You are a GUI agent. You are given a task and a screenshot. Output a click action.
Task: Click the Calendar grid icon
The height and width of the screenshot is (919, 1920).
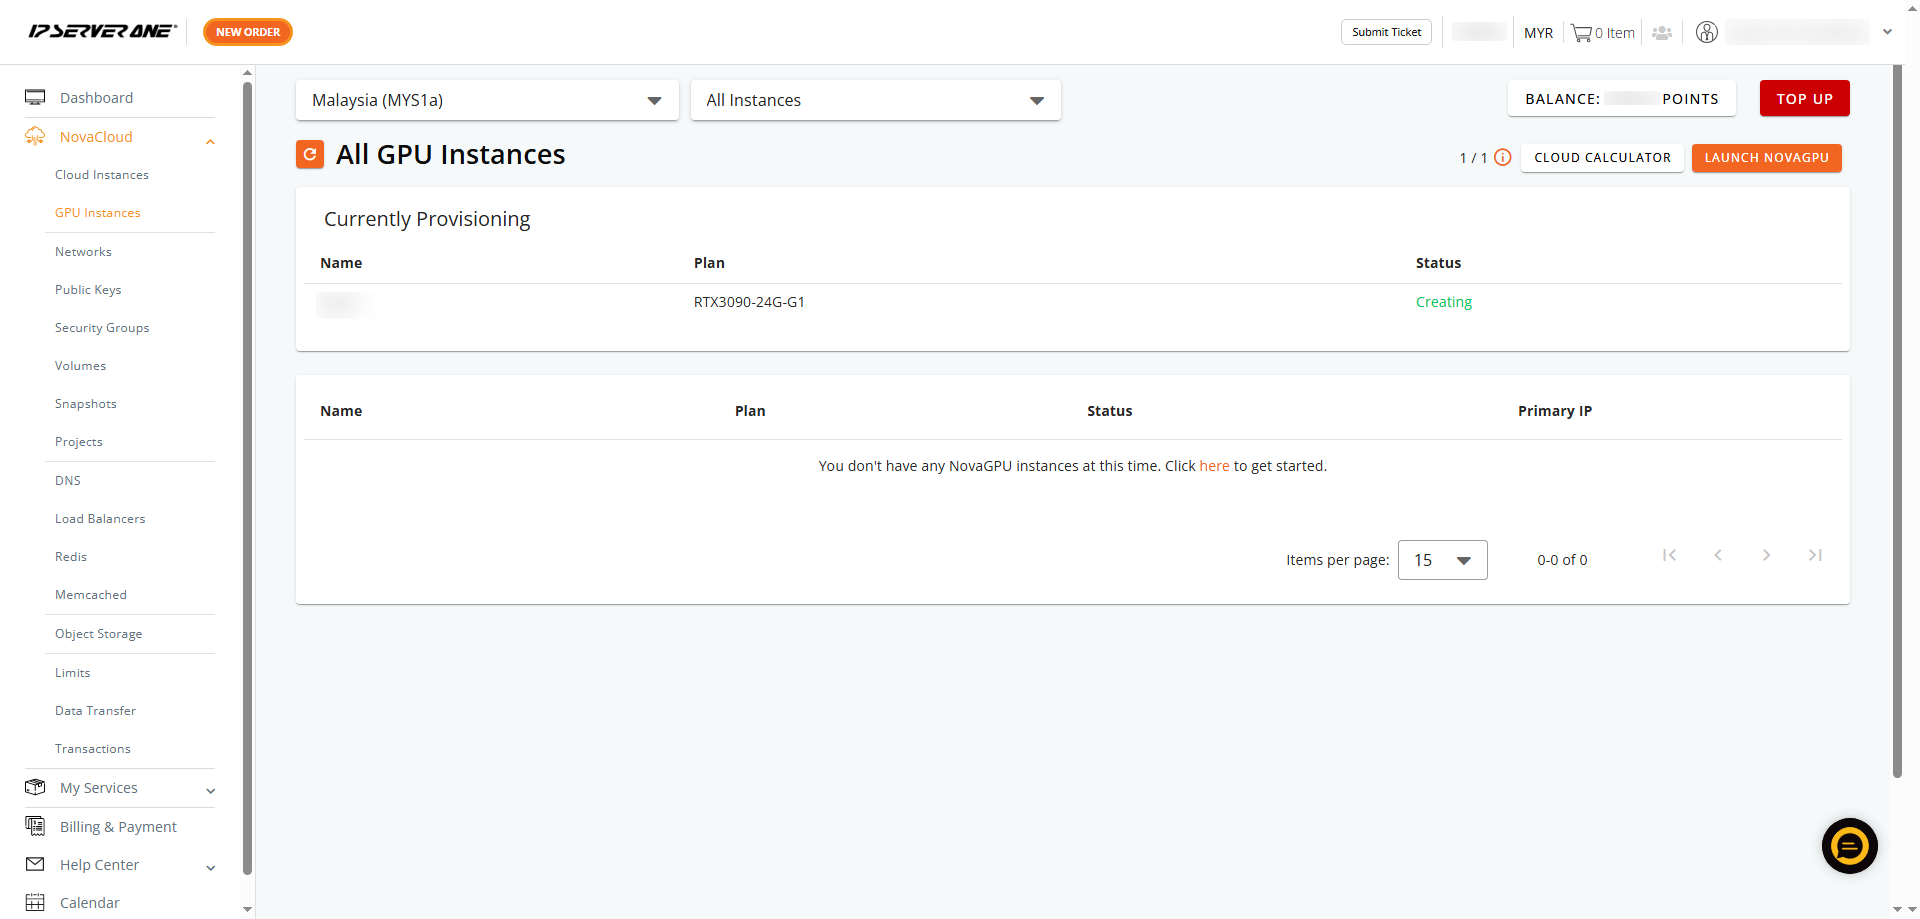(35, 902)
